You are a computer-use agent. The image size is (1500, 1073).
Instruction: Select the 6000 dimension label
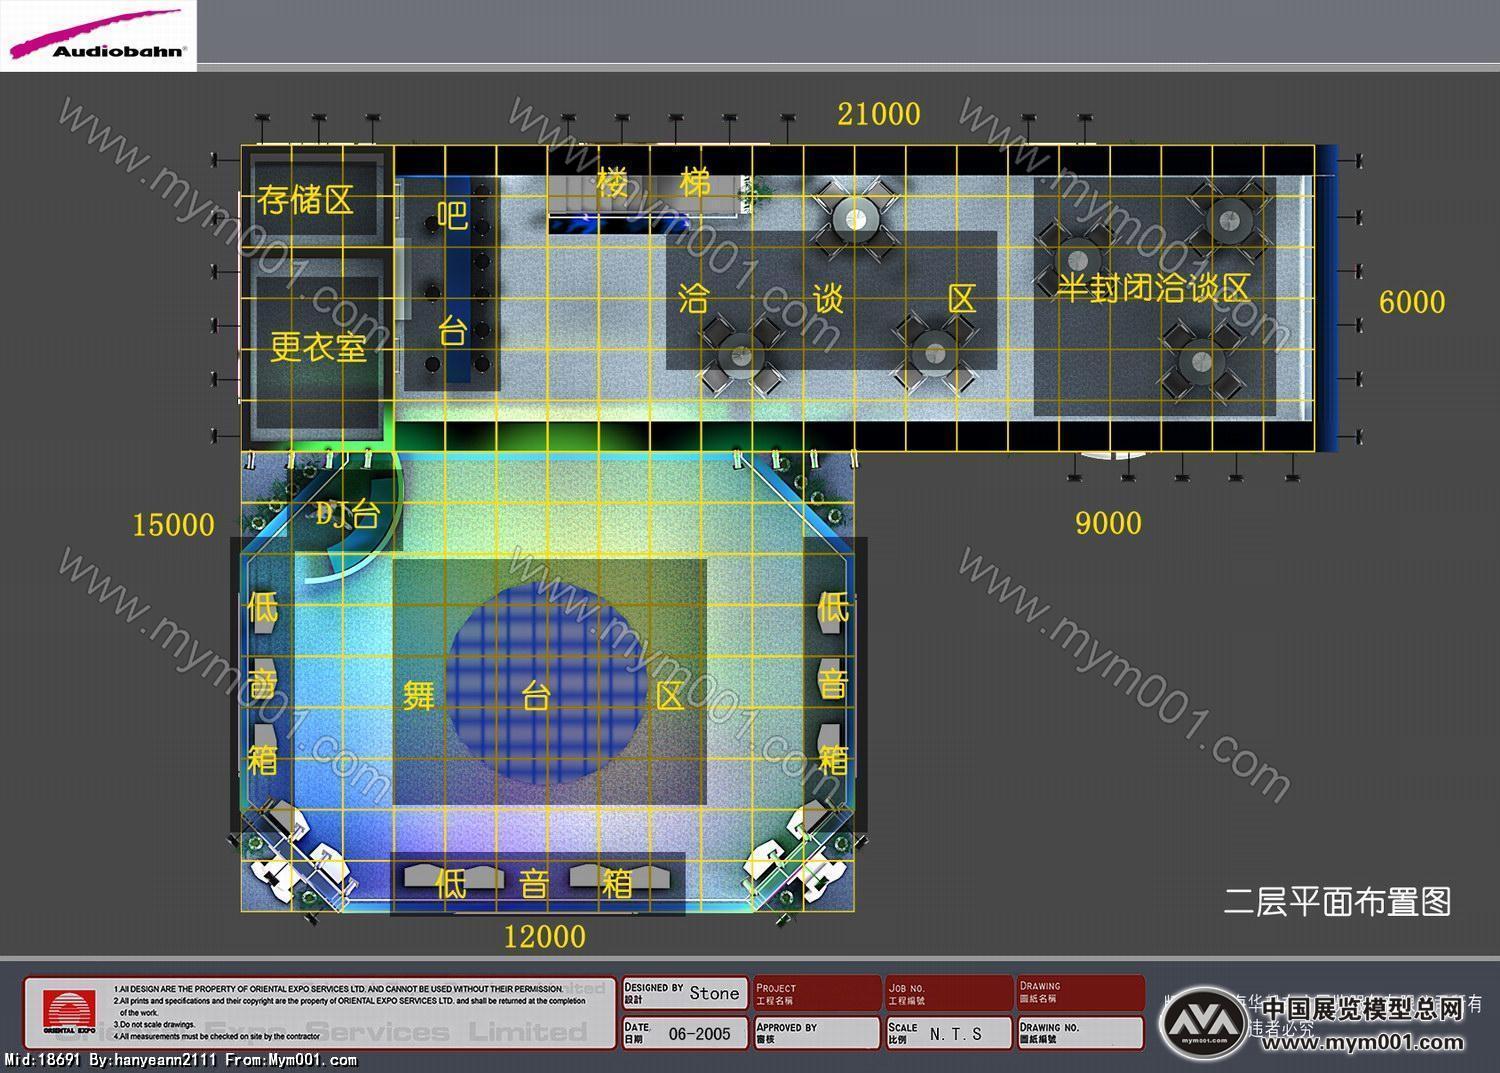point(1411,301)
